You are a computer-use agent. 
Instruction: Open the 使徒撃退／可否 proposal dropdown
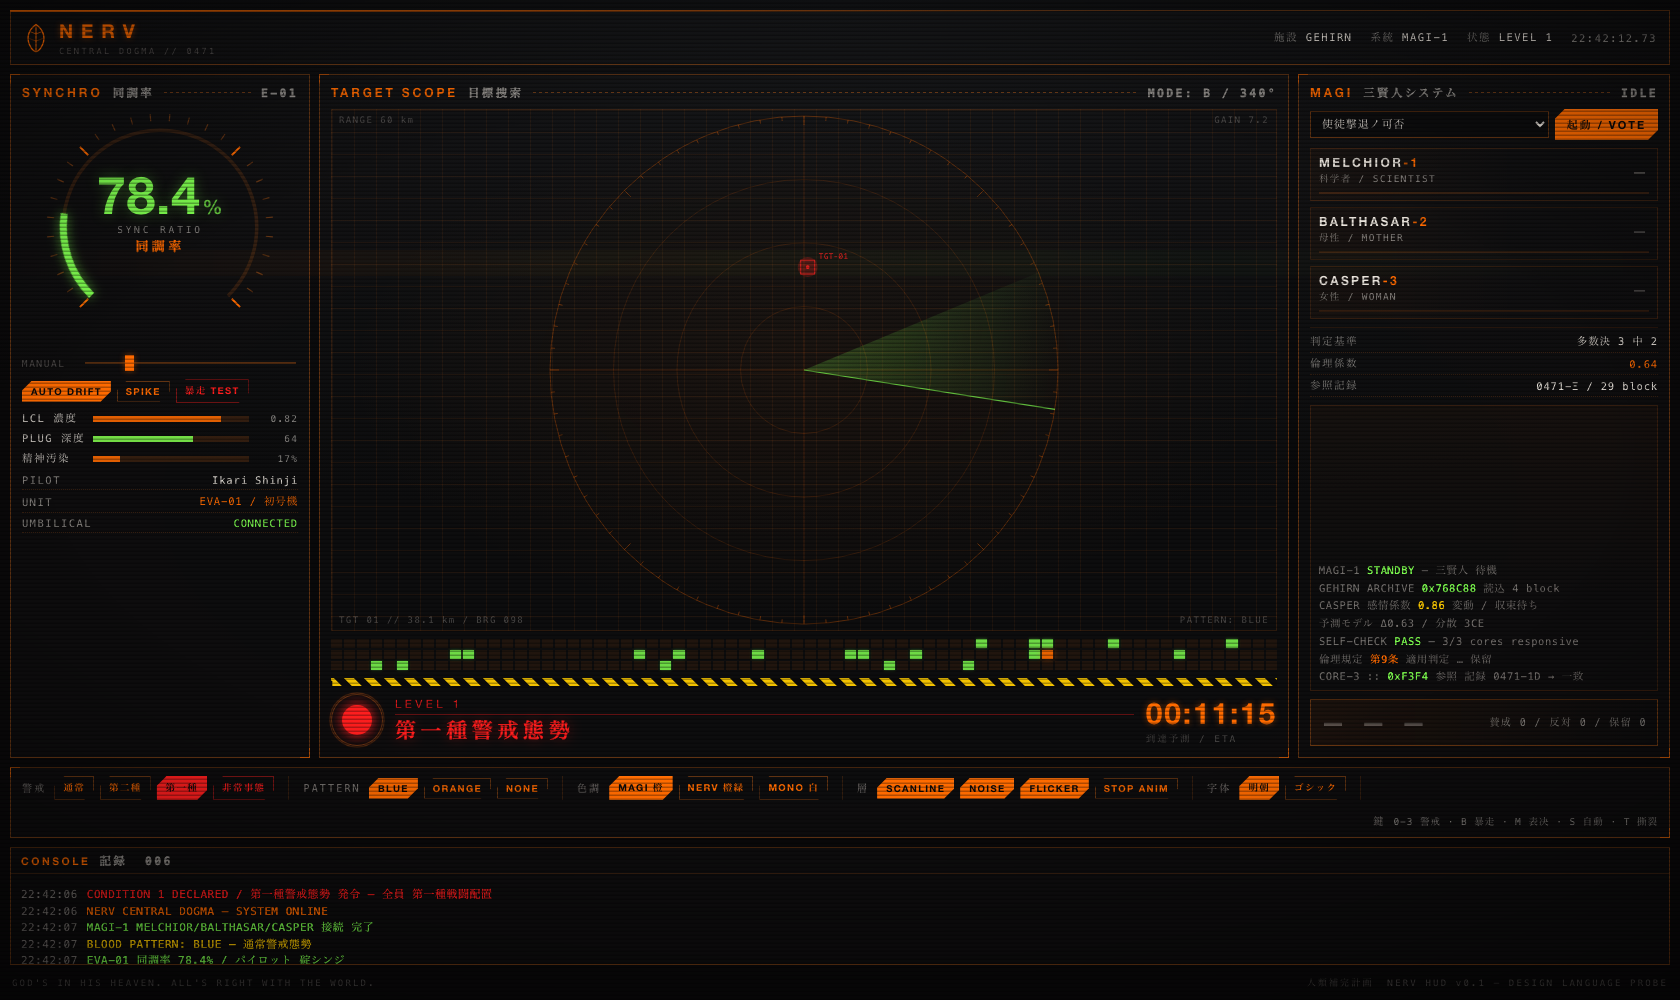[x=1429, y=124]
